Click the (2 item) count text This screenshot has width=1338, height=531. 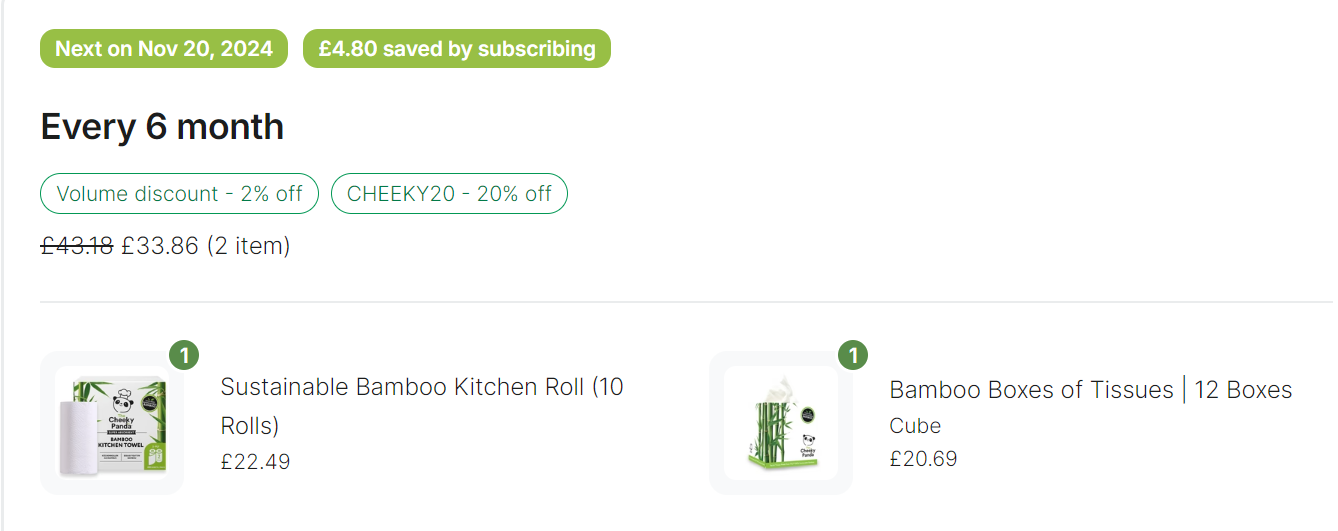[248, 246]
